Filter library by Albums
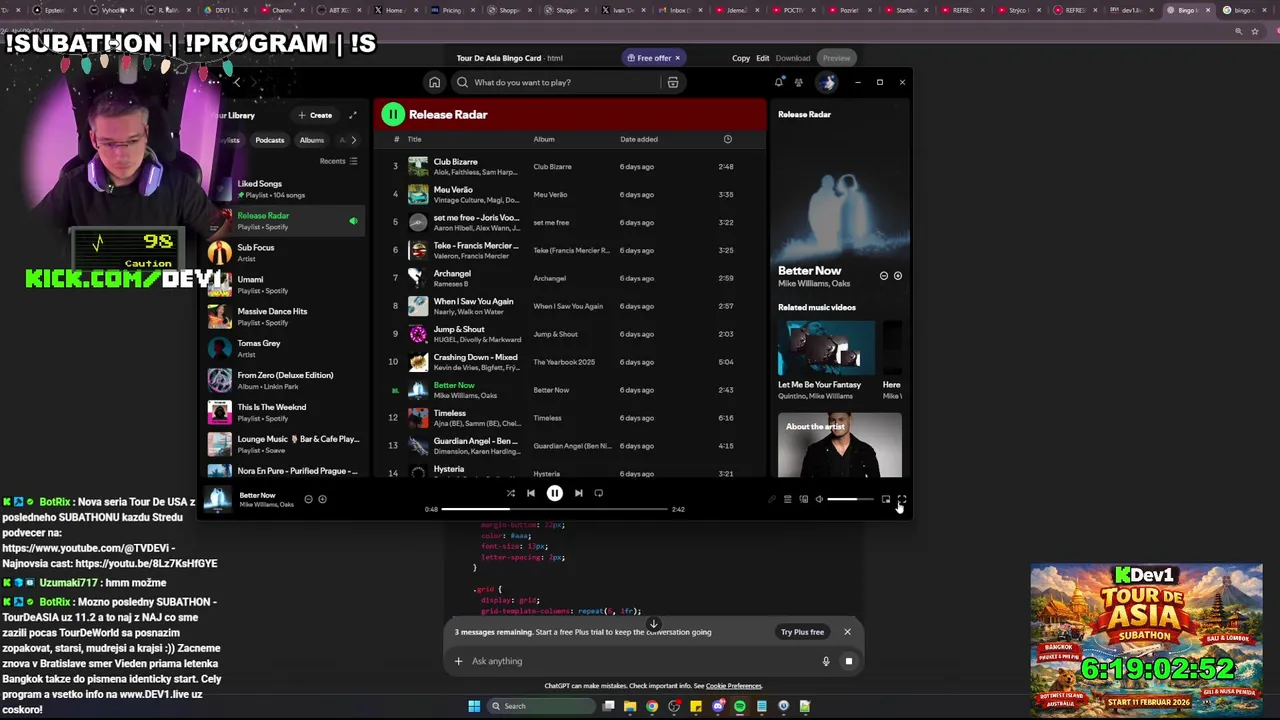 [312, 140]
